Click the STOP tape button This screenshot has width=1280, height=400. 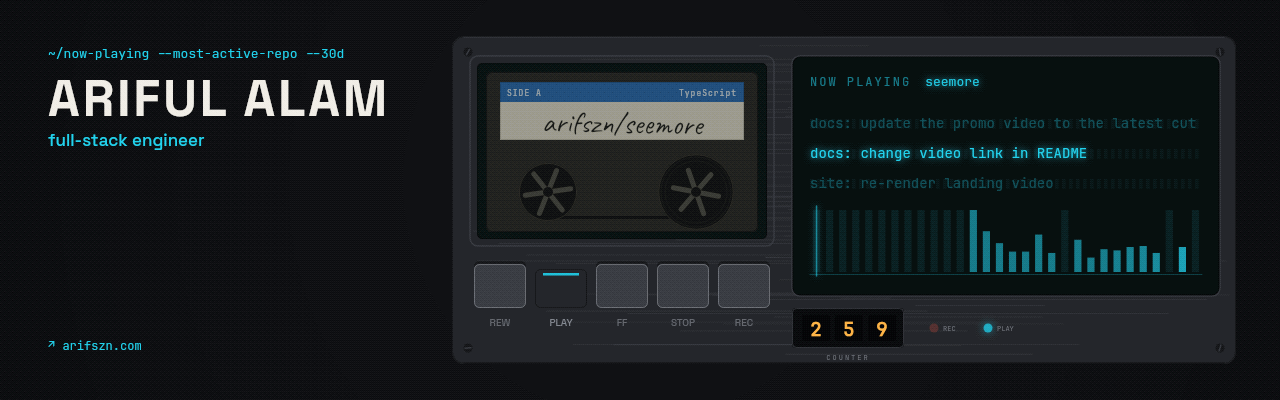point(683,286)
